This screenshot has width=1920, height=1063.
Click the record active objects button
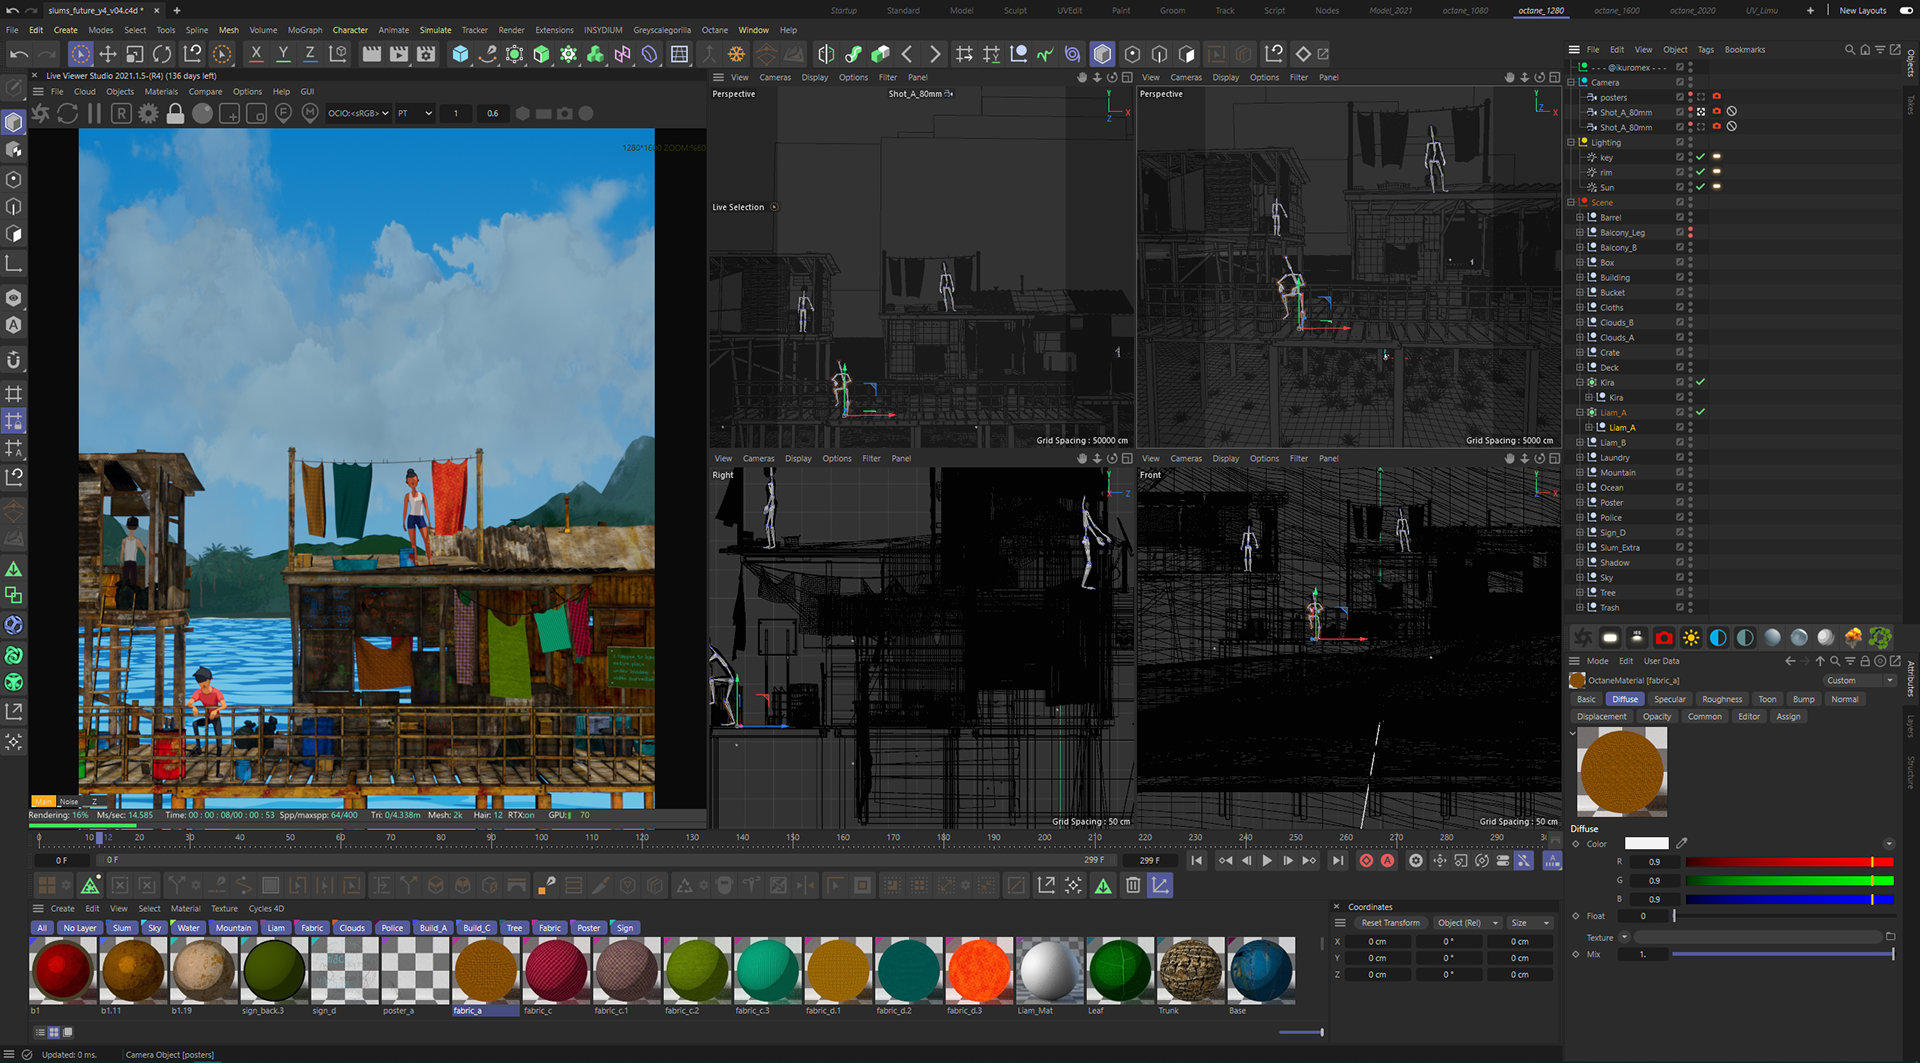pyautogui.click(x=1366, y=860)
